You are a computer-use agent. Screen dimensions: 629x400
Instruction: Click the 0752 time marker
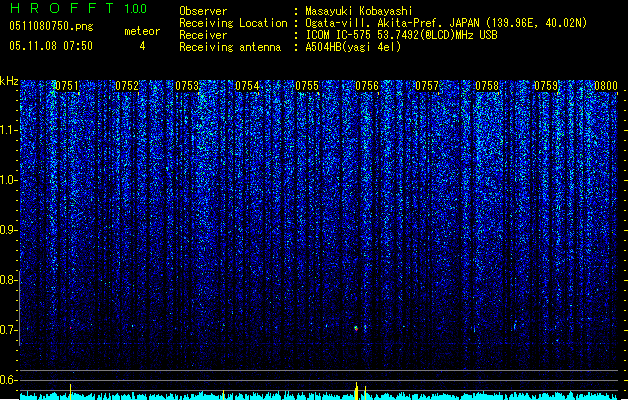tap(127, 86)
